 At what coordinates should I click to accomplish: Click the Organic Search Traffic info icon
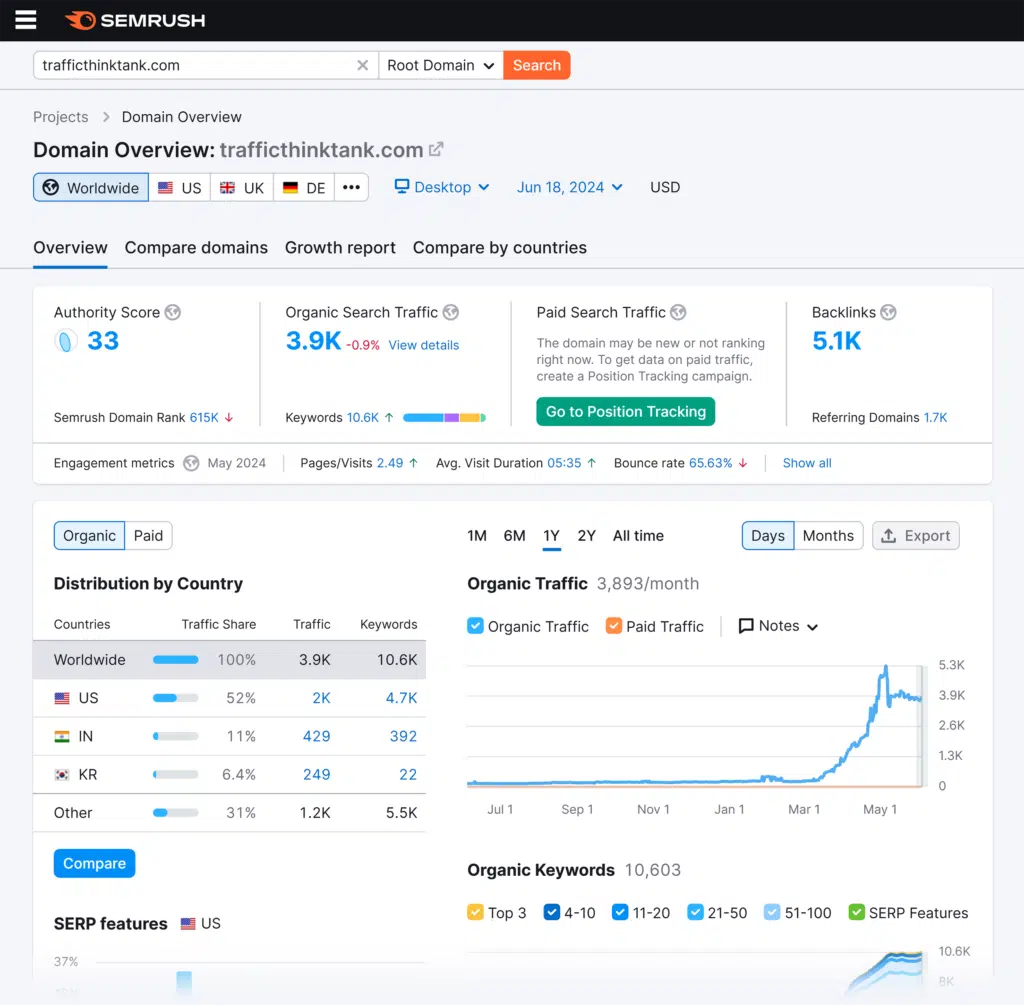[x=451, y=312]
